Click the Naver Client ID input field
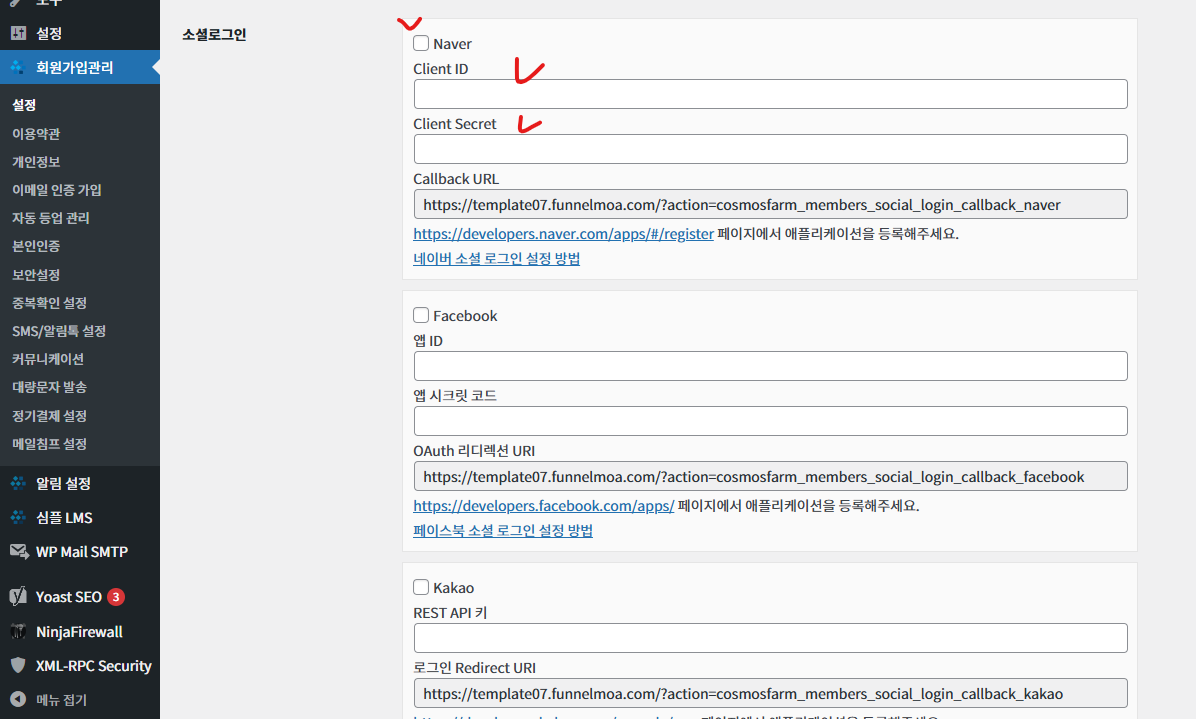 pyautogui.click(x=770, y=94)
